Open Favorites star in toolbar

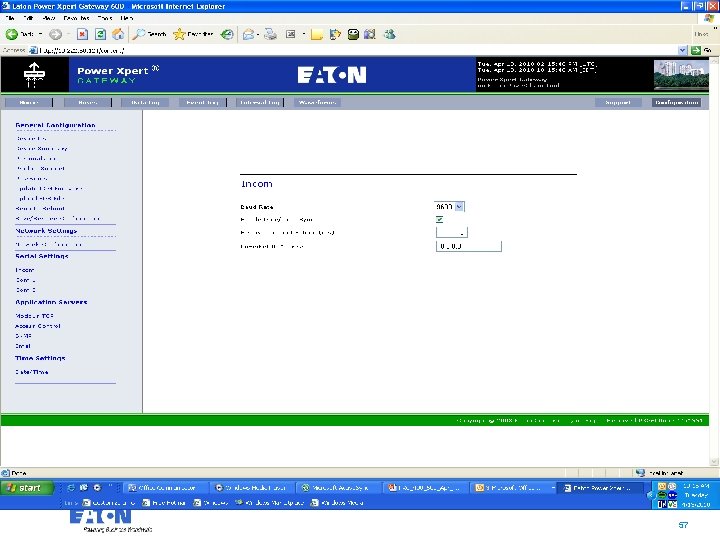tap(193, 34)
